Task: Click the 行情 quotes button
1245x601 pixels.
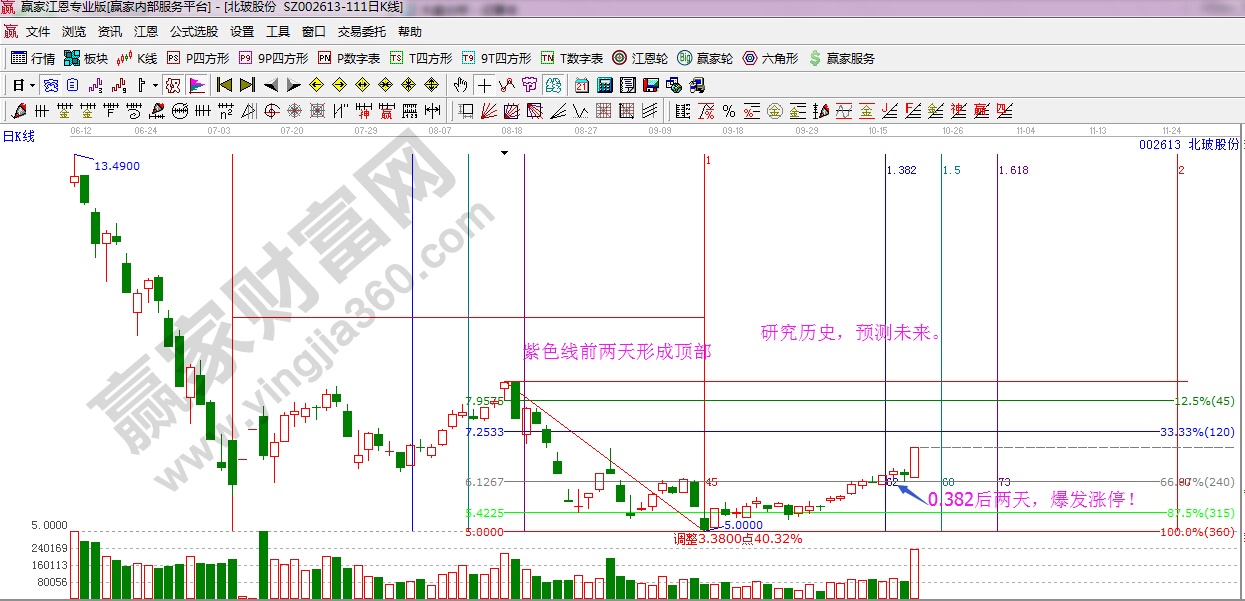Action: [33, 58]
